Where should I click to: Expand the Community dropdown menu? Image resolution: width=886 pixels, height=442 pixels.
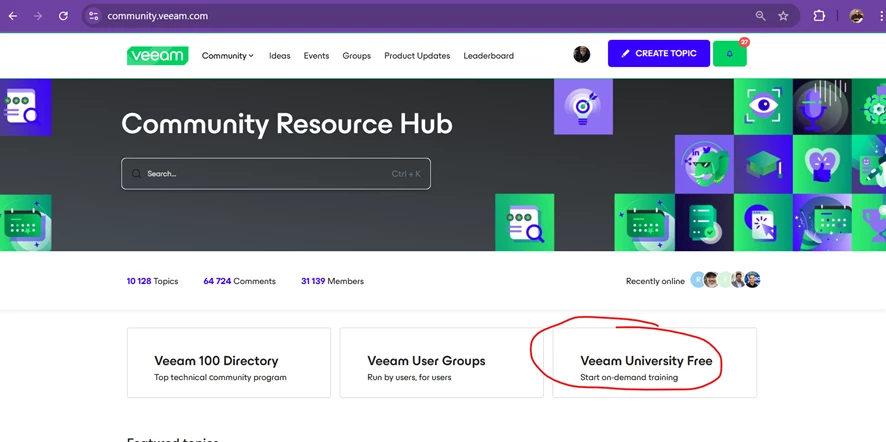(x=228, y=55)
